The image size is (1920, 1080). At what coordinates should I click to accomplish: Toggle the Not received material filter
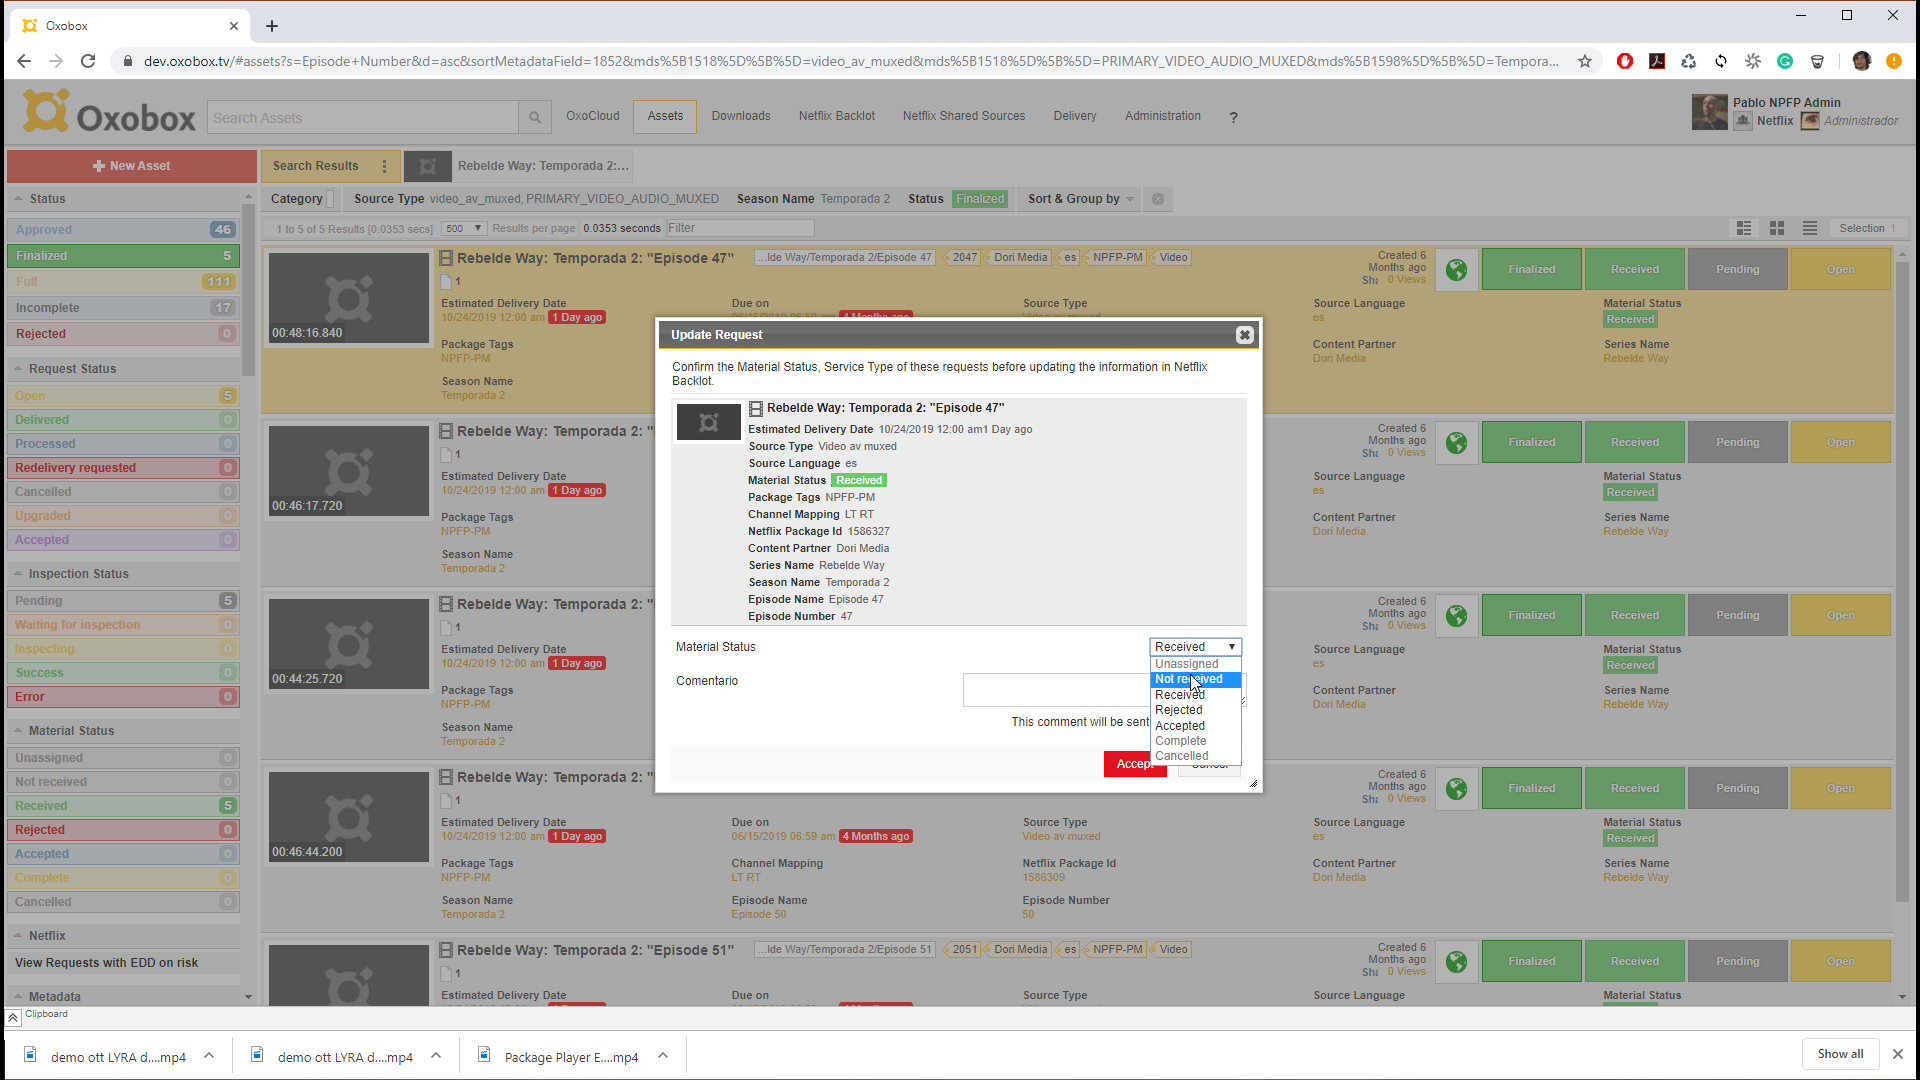[123, 782]
